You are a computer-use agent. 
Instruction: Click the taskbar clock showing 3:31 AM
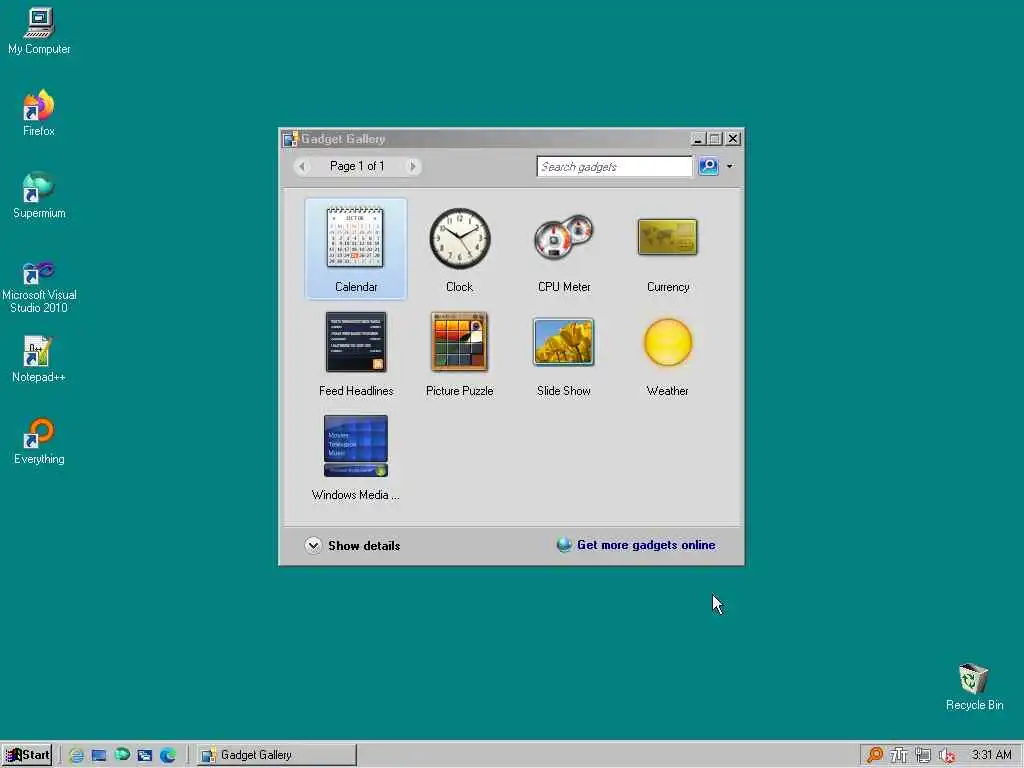click(991, 755)
